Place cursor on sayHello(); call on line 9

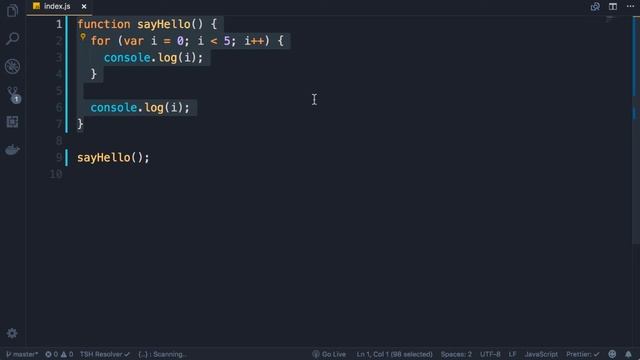coord(113,158)
